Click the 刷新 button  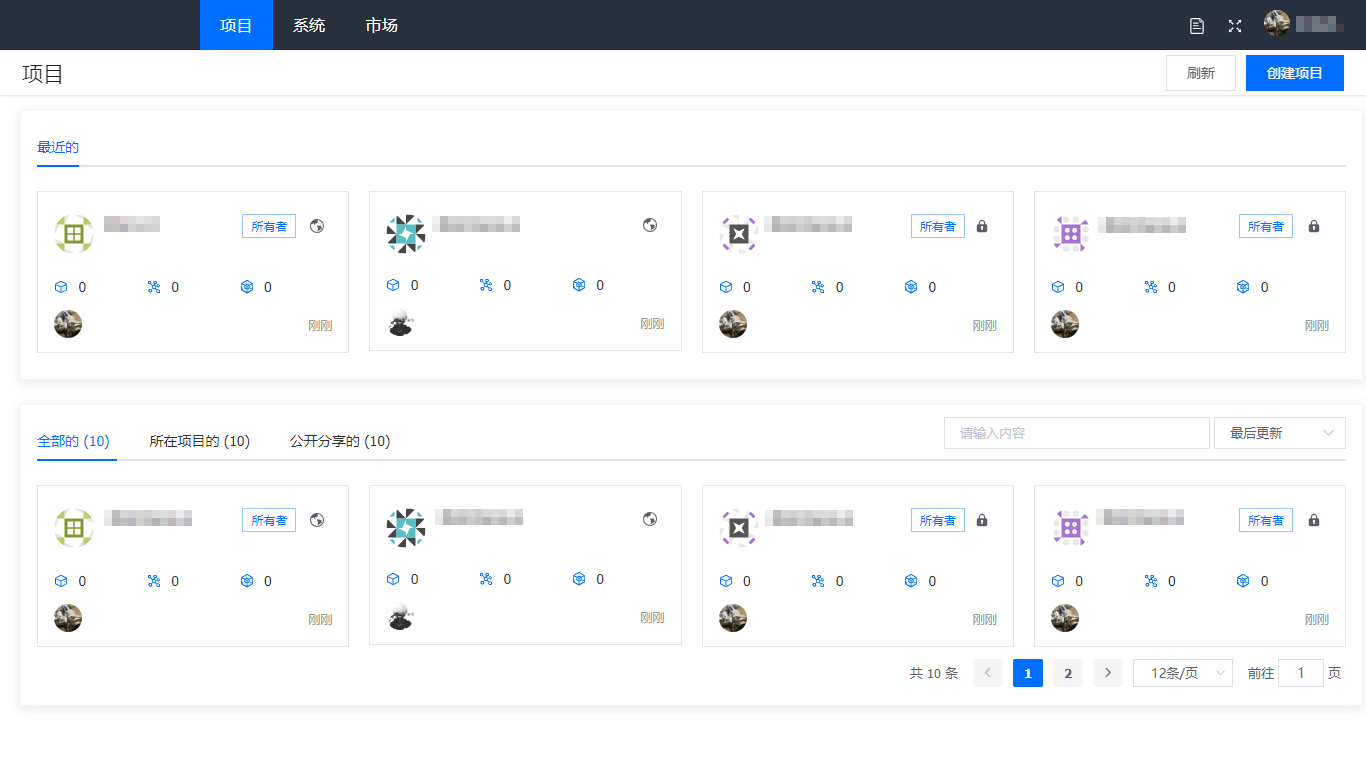pyautogui.click(x=1201, y=73)
